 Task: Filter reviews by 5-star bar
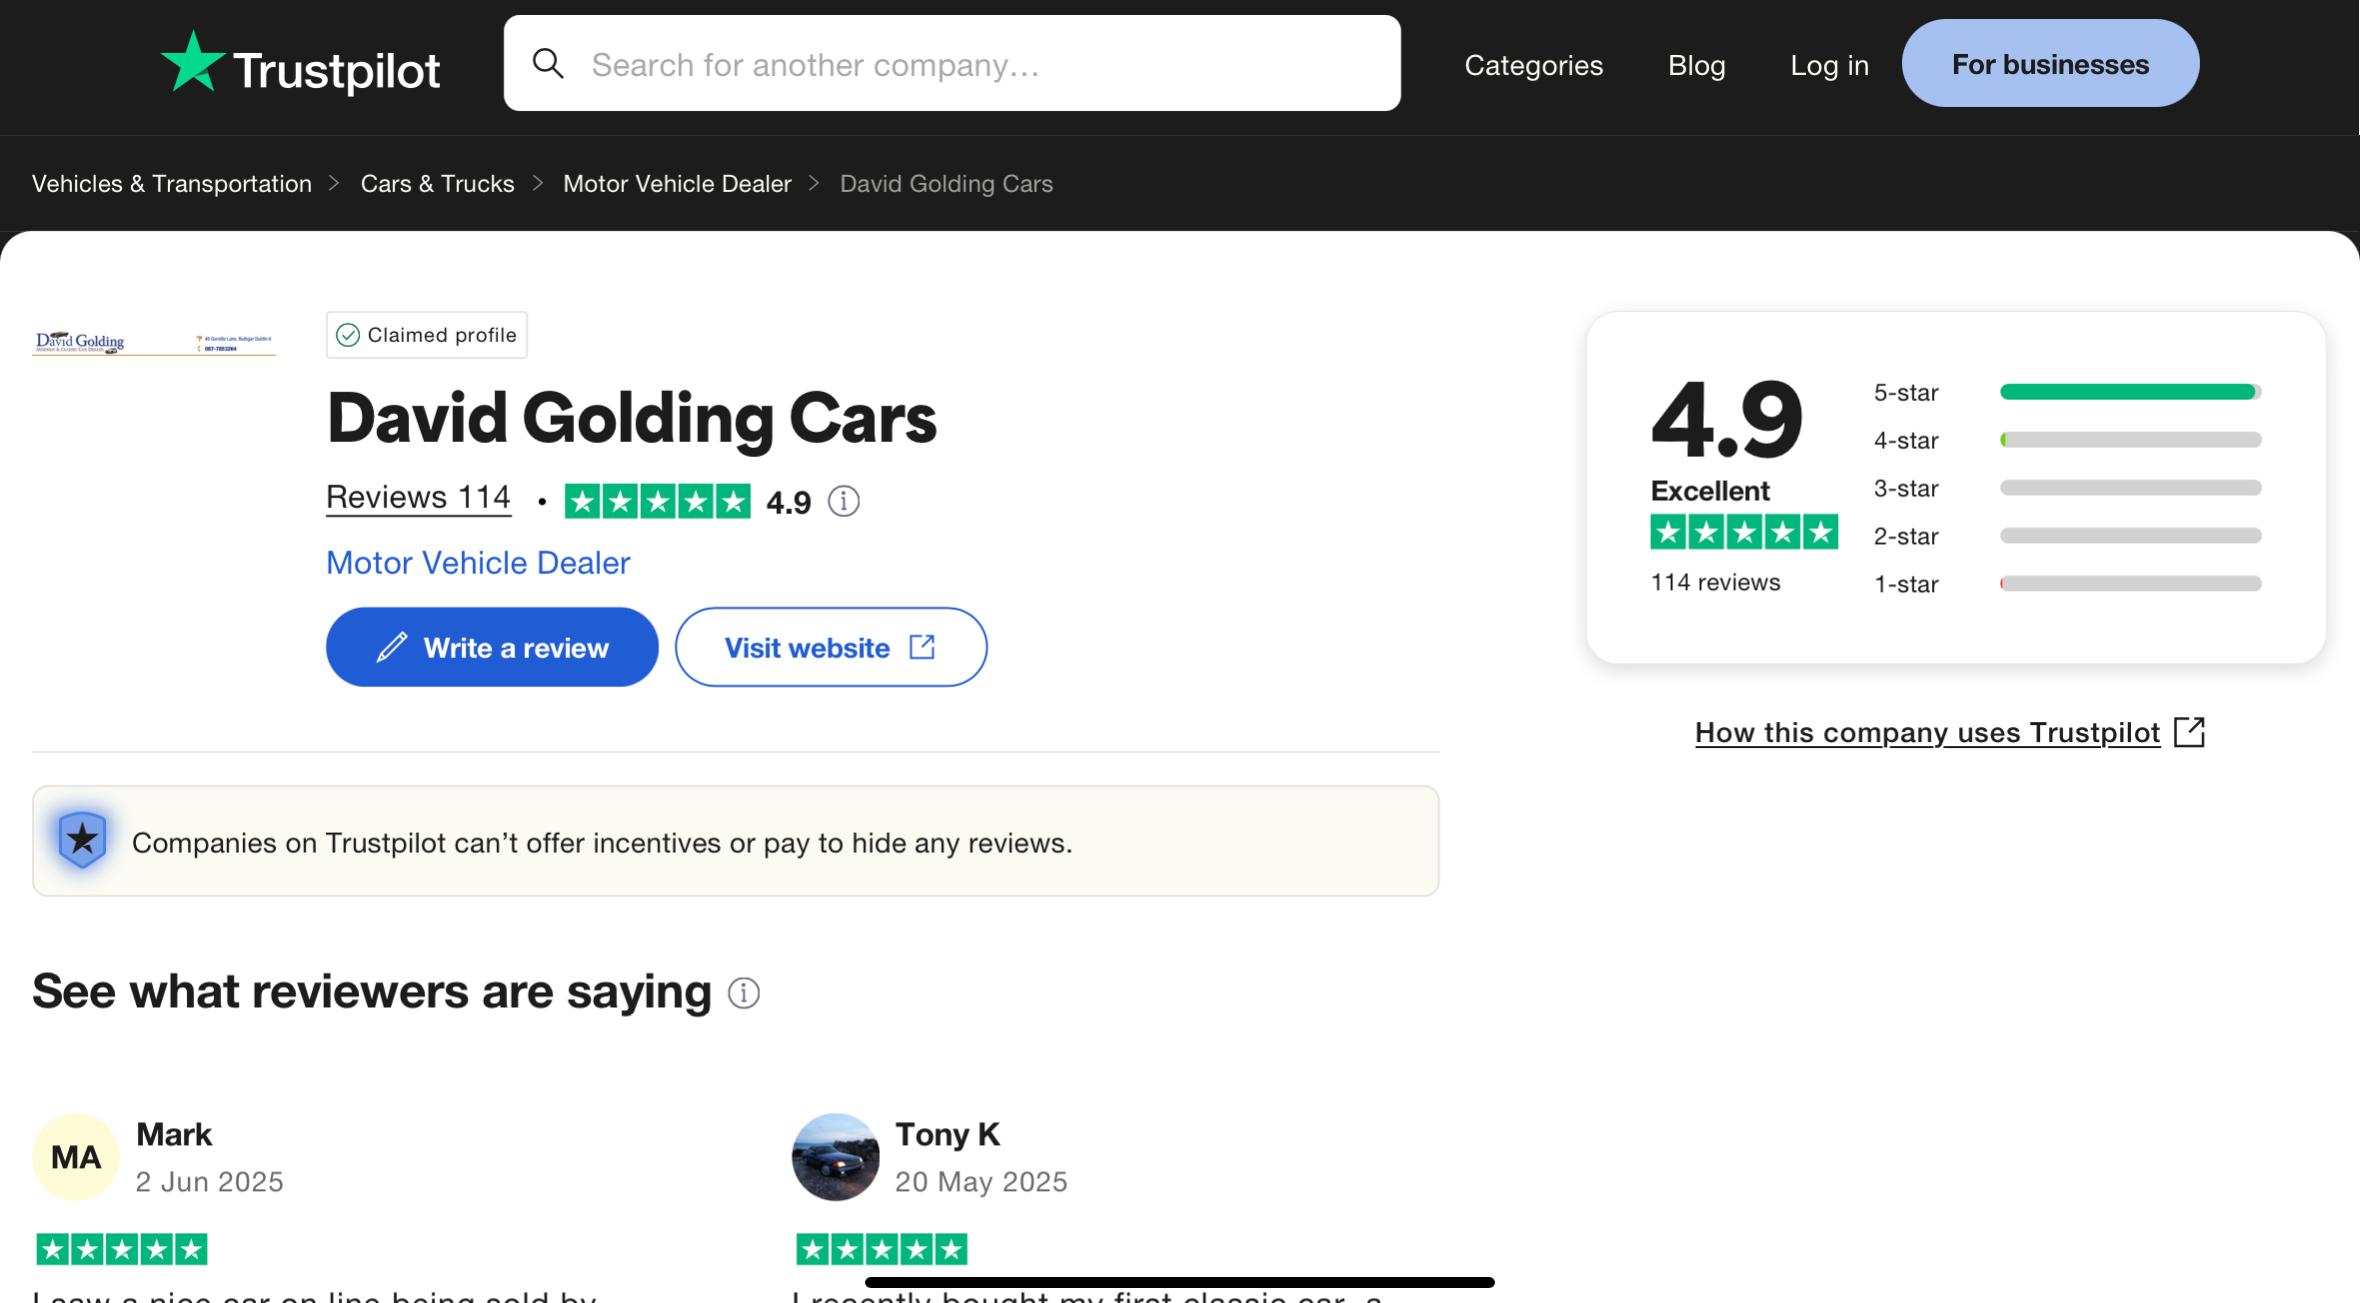(x=2129, y=392)
